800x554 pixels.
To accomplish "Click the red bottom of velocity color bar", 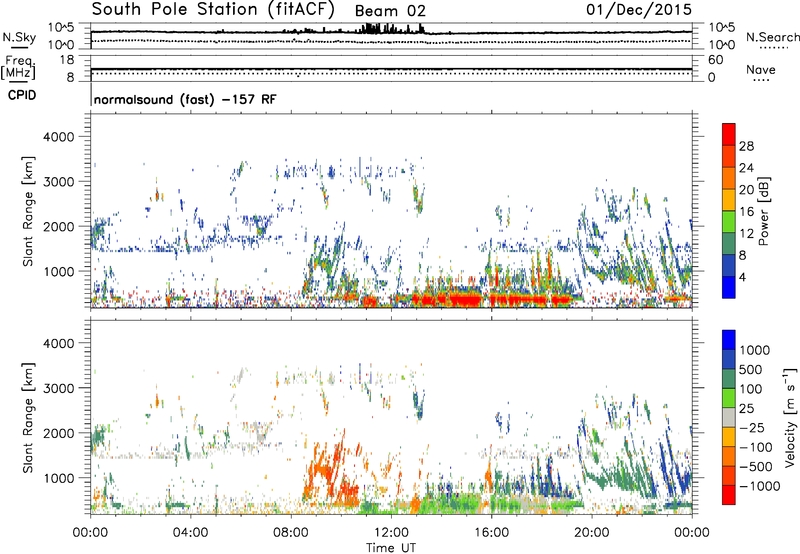I will tap(729, 495).
